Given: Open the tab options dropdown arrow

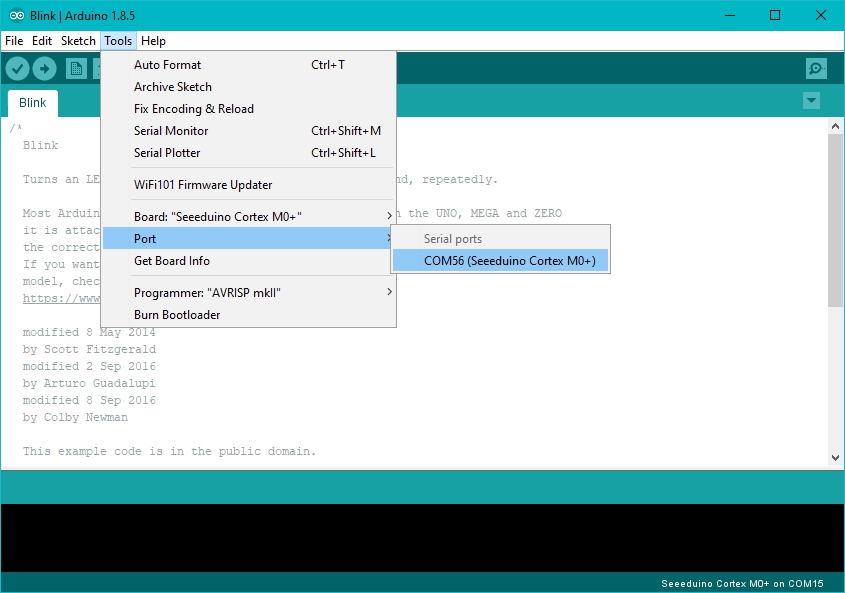Looking at the screenshot, I should 811,101.
